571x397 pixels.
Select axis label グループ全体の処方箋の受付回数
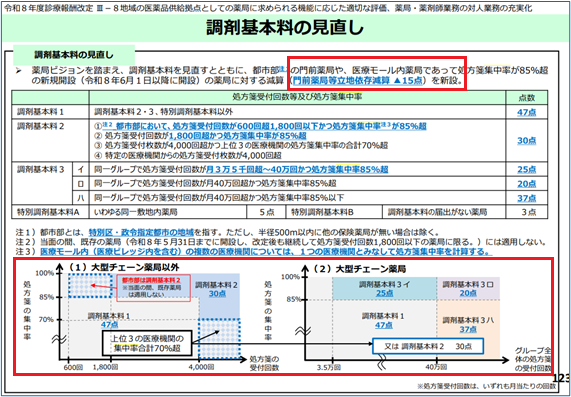533,359
